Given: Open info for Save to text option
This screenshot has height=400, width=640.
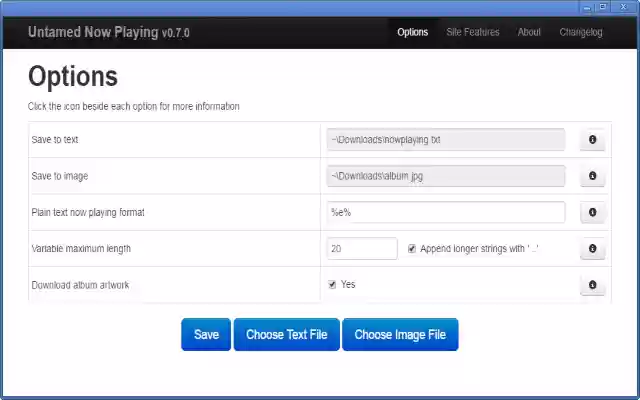Looking at the screenshot, I should [592, 140].
